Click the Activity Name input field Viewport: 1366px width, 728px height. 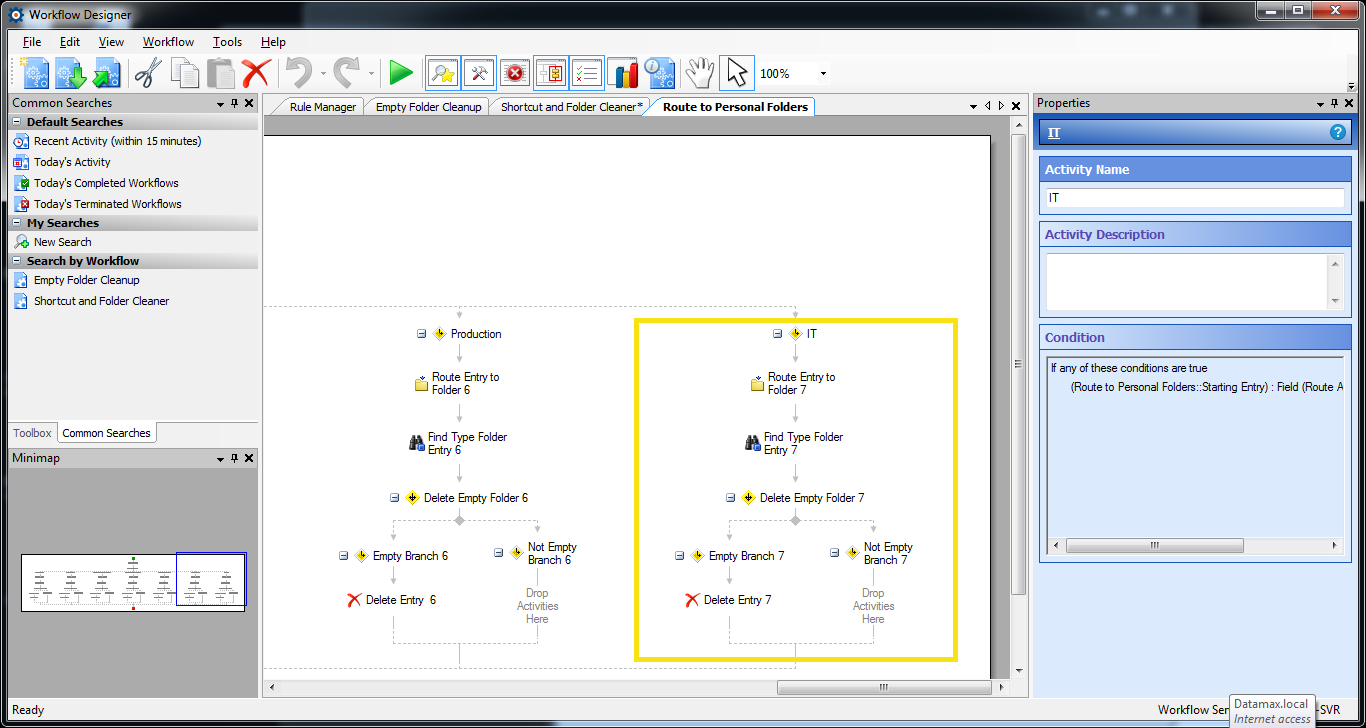[x=1194, y=198]
